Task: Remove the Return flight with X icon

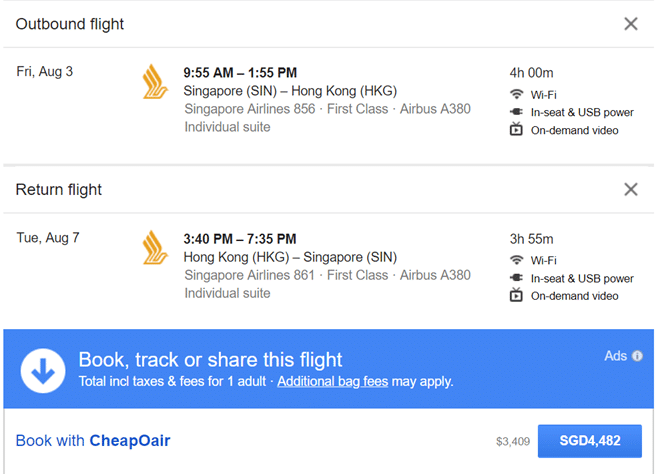Action: pos(631,189)
